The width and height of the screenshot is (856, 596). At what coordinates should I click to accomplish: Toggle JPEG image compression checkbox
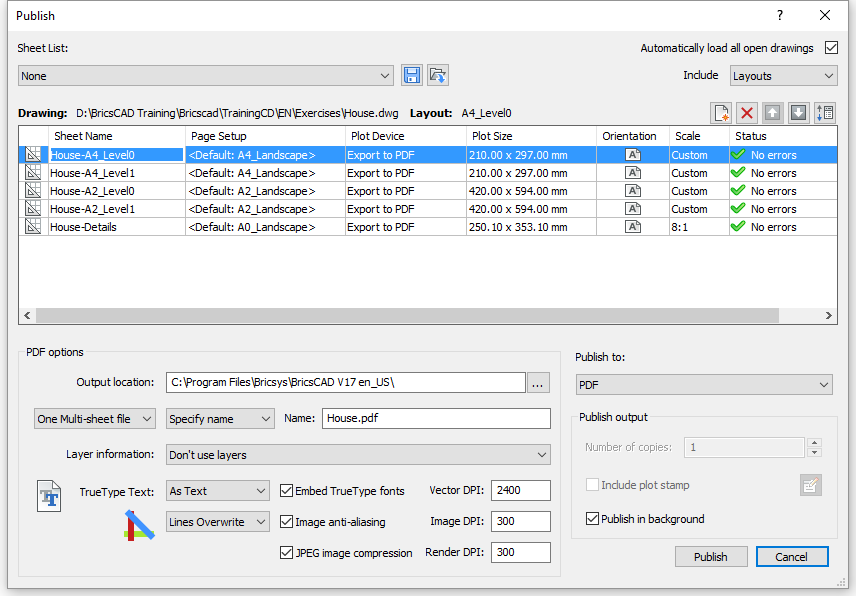pos(287,553)
